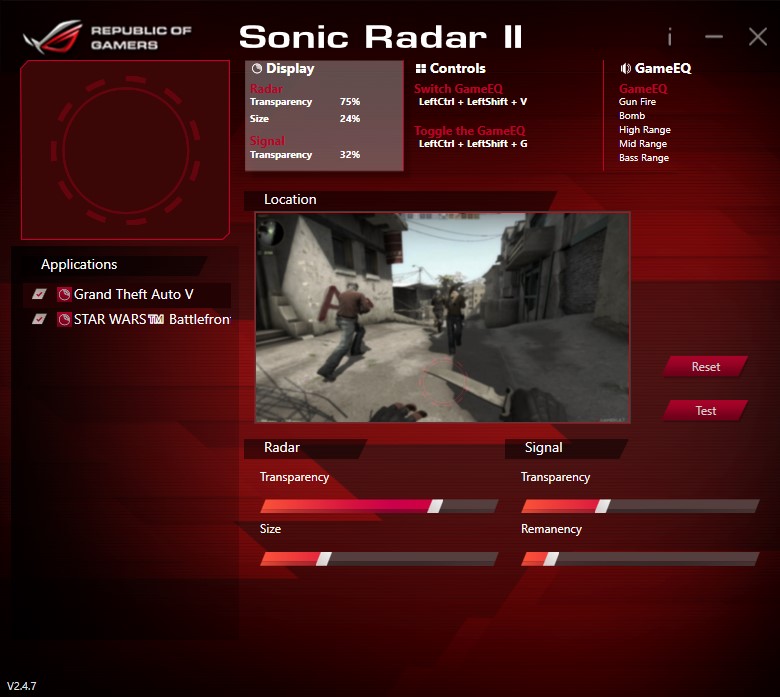This screenshot has height=697, width=780.
Task: Click the High Range GameEQ entry
Action: click(x=645, y=130)
